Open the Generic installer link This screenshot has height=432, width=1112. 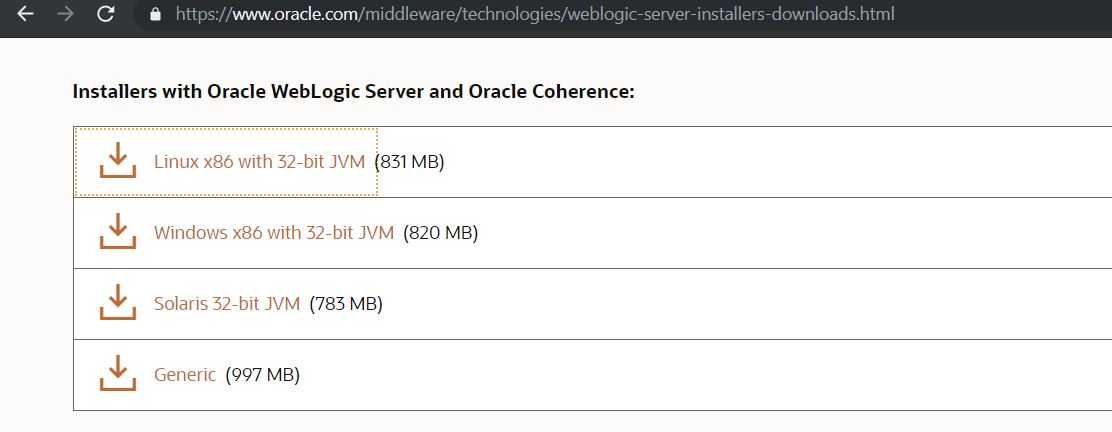click(184, 375)
